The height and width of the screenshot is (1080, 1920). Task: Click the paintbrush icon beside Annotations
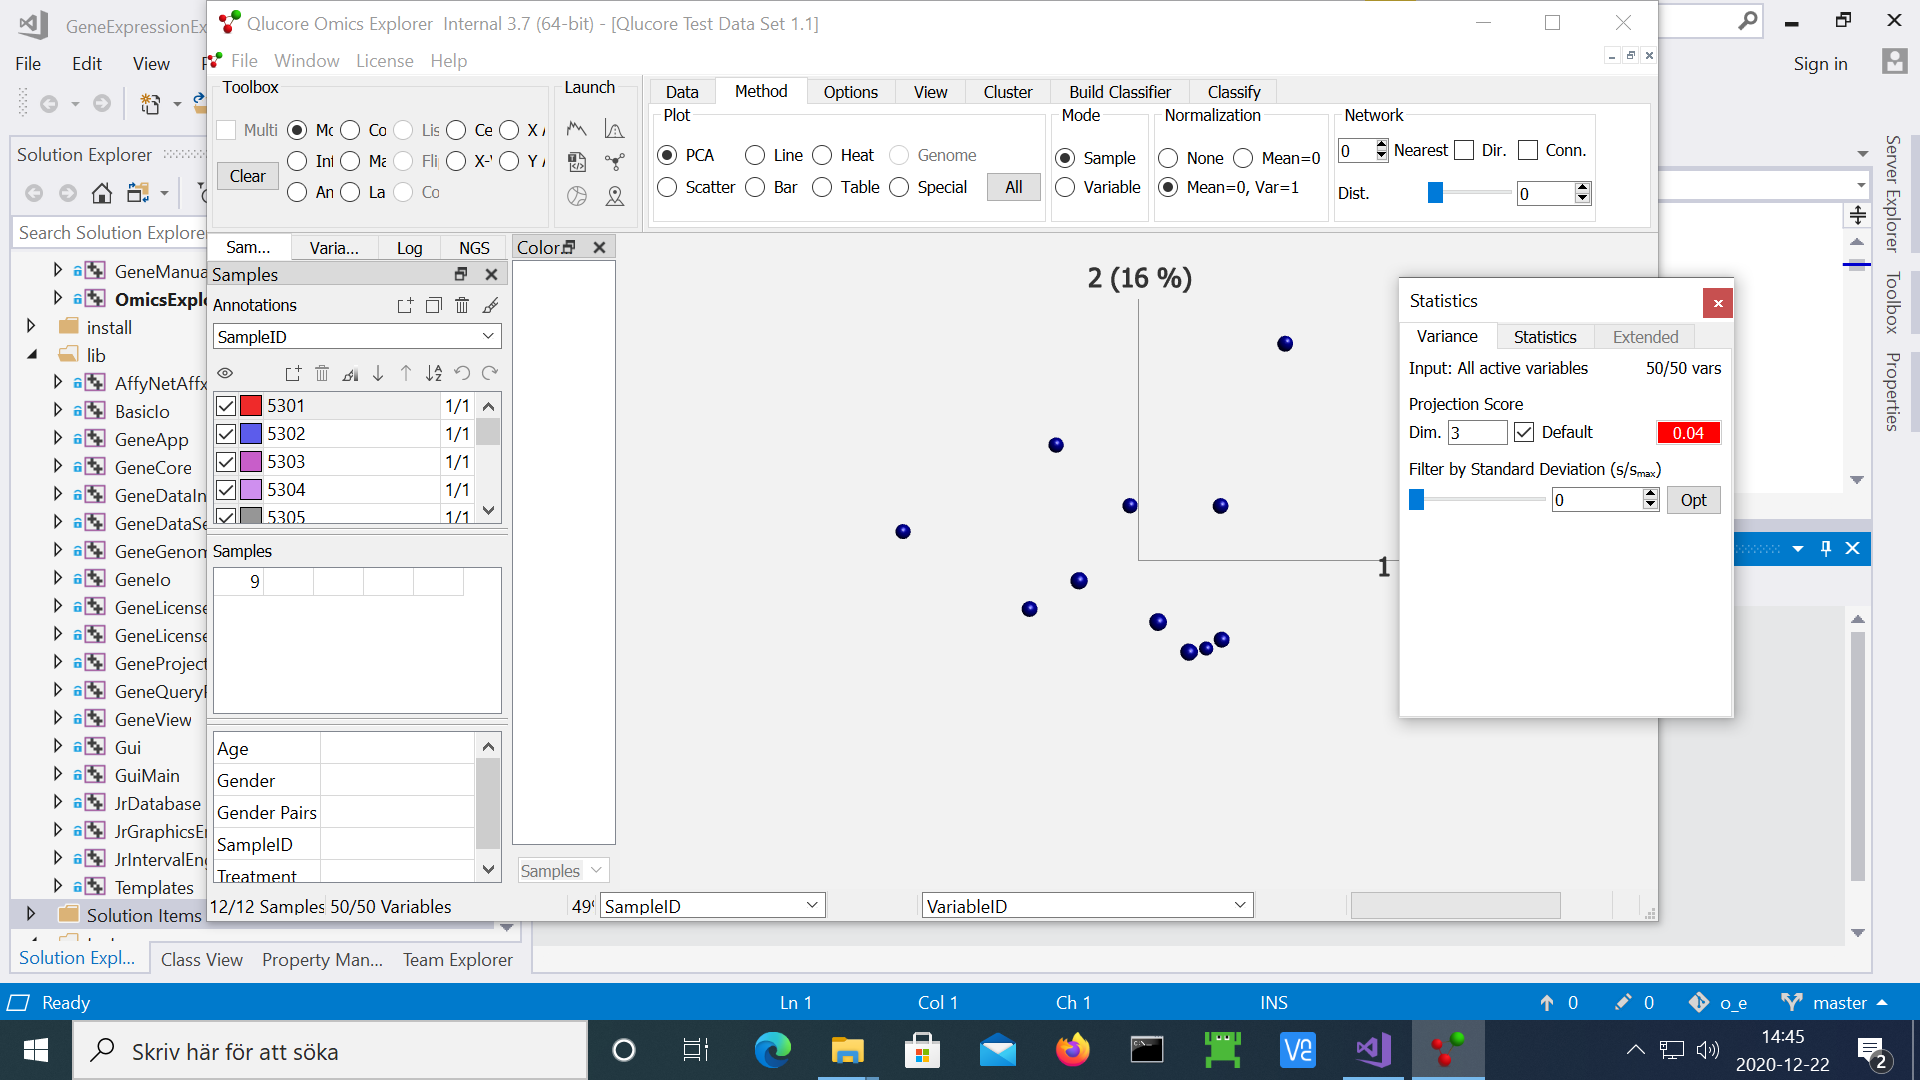pyautogui.click(x=490, y=306)
